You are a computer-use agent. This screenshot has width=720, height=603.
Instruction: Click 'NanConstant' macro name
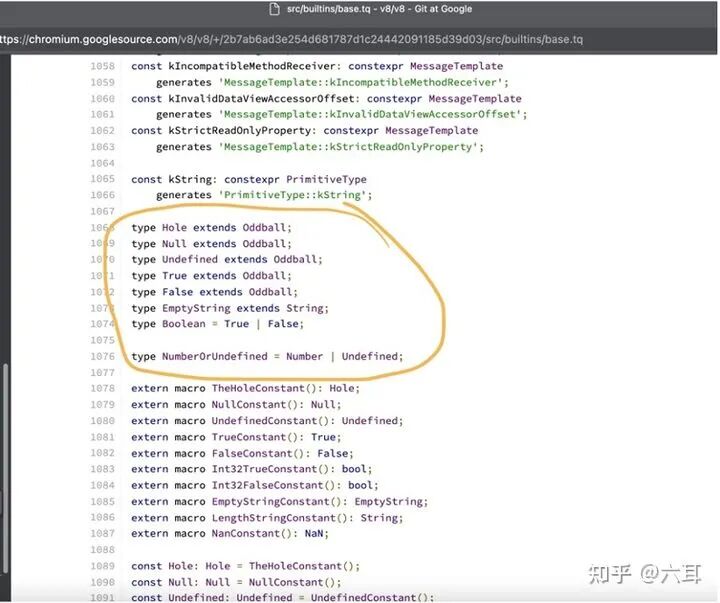tap(246, 534)
